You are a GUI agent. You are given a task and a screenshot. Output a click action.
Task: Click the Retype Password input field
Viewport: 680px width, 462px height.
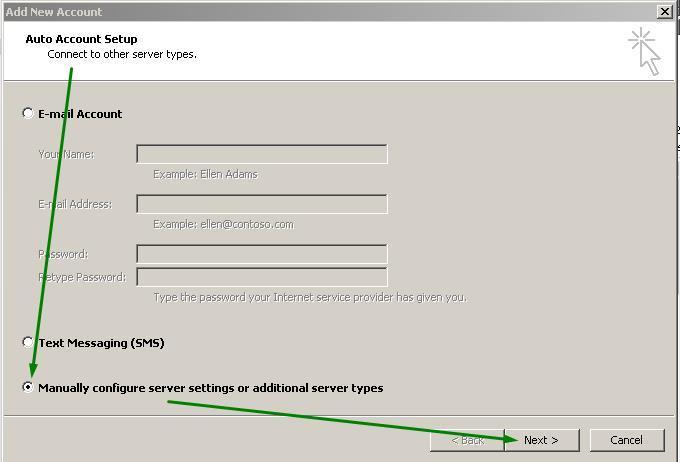click(x=262, y=277)
